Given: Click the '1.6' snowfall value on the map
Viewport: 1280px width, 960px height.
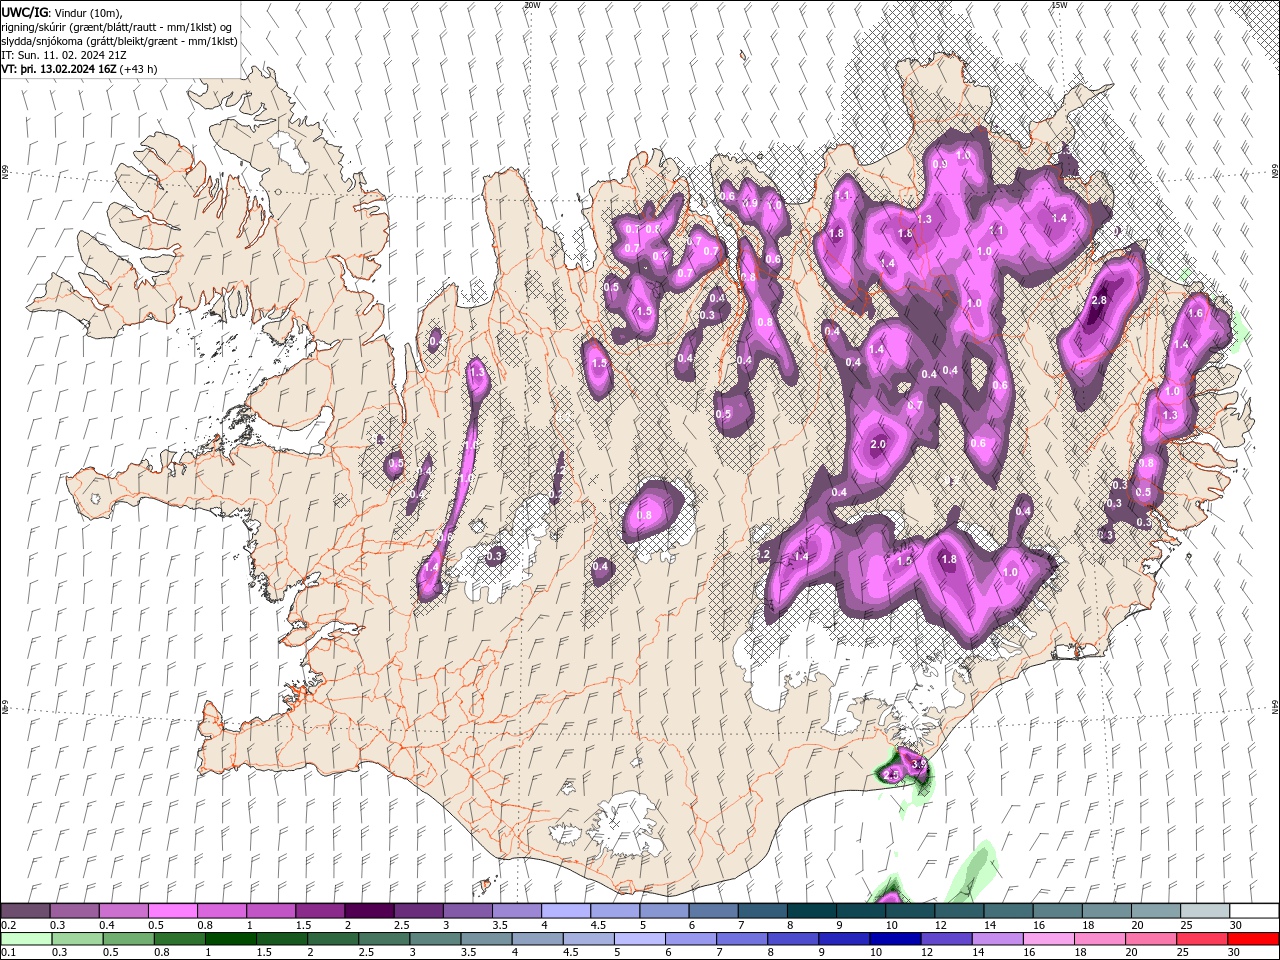Looking at the screenshot, I should tap(1195, 313).
